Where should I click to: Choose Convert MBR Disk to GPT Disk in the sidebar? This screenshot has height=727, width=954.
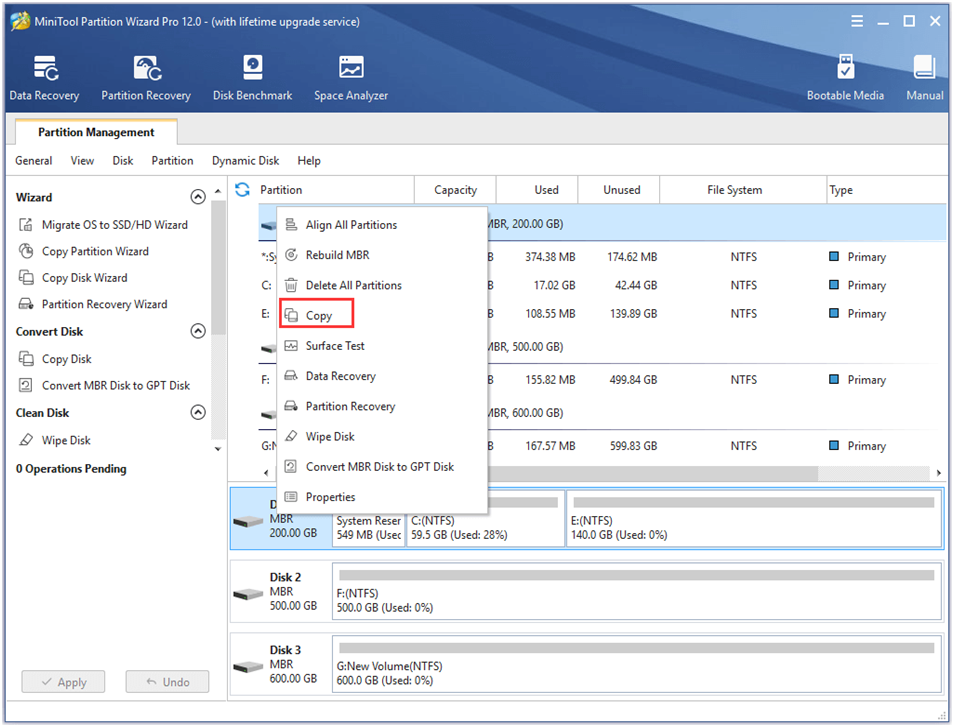click(x=104, y=386)
